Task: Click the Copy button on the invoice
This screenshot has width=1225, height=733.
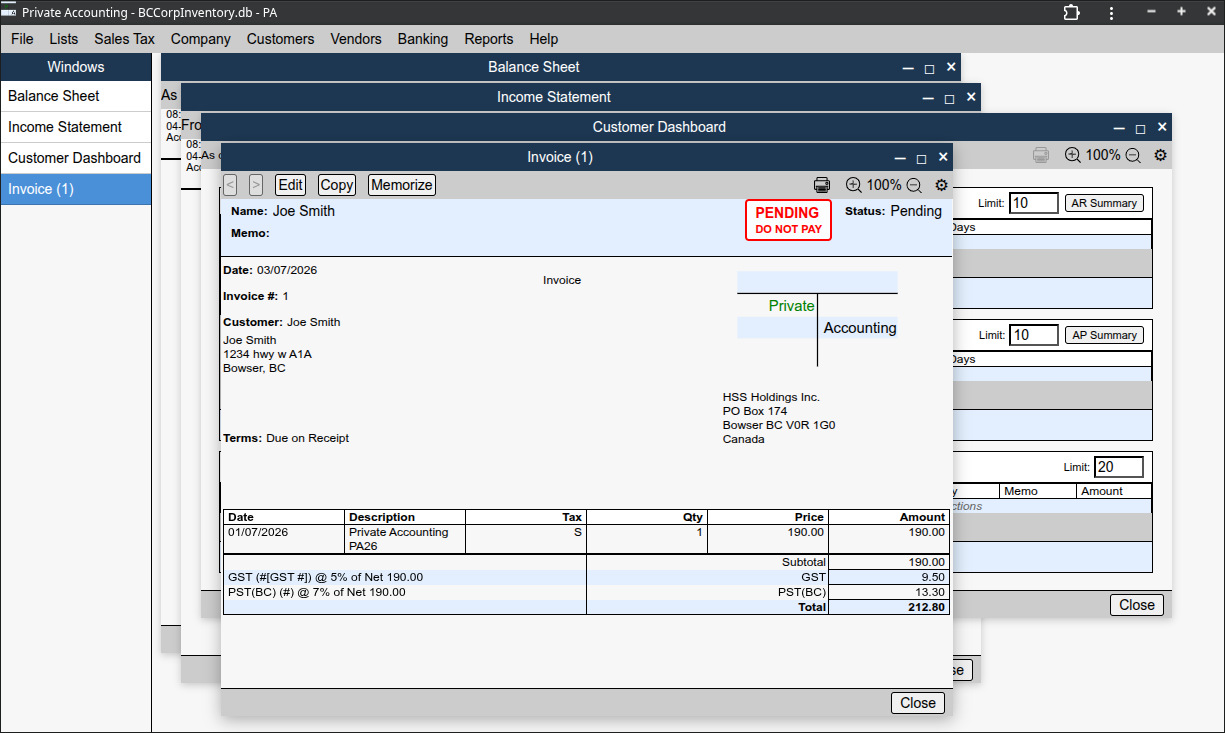Action: click(337, 185)
